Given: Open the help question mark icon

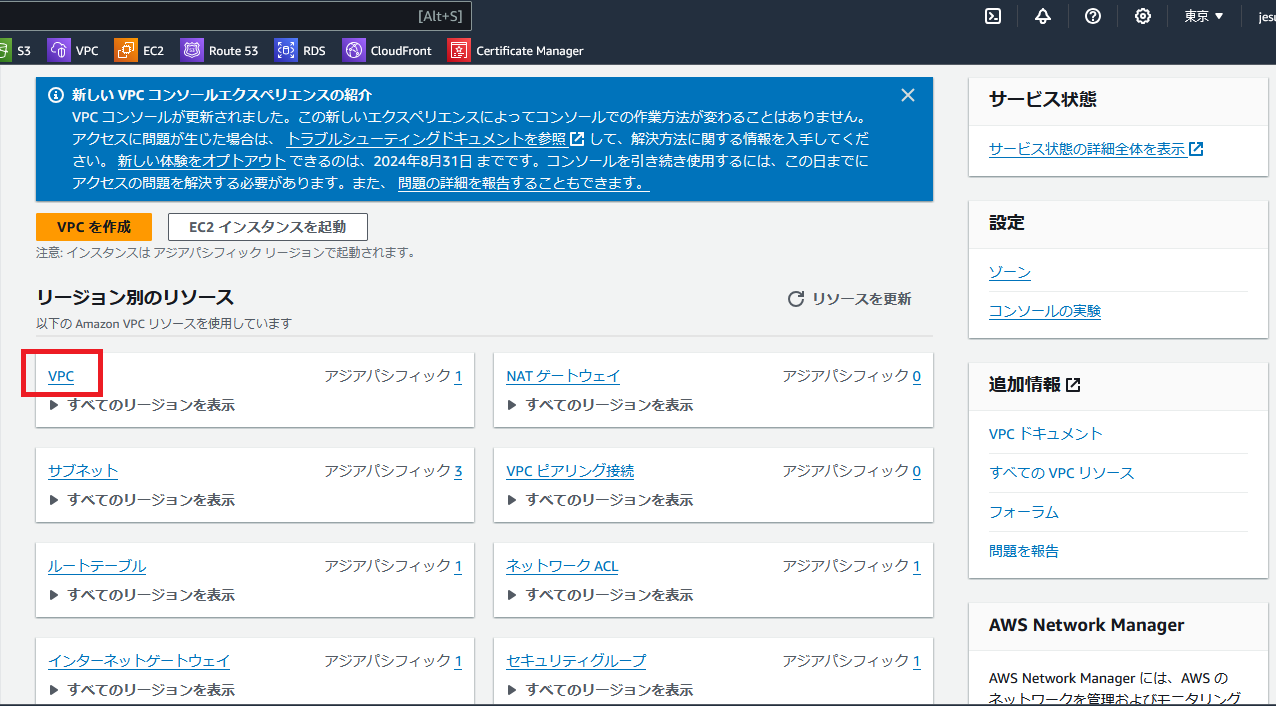Looking at the screenshot, I should coord(1093,16).
